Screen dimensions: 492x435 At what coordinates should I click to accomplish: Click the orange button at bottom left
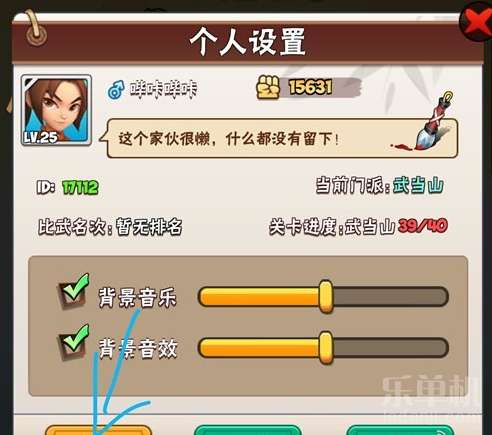click(x=98, y=430)
